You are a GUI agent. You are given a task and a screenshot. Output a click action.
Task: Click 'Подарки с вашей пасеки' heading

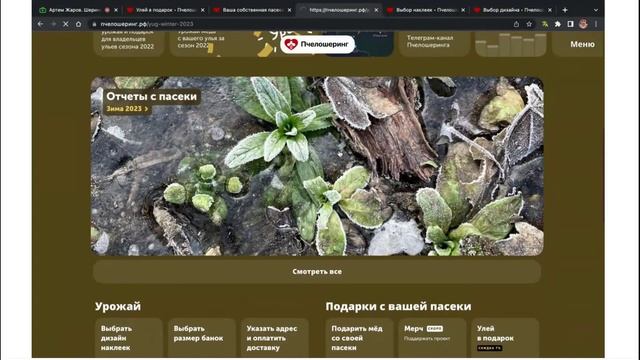click(x=398, y=306)
